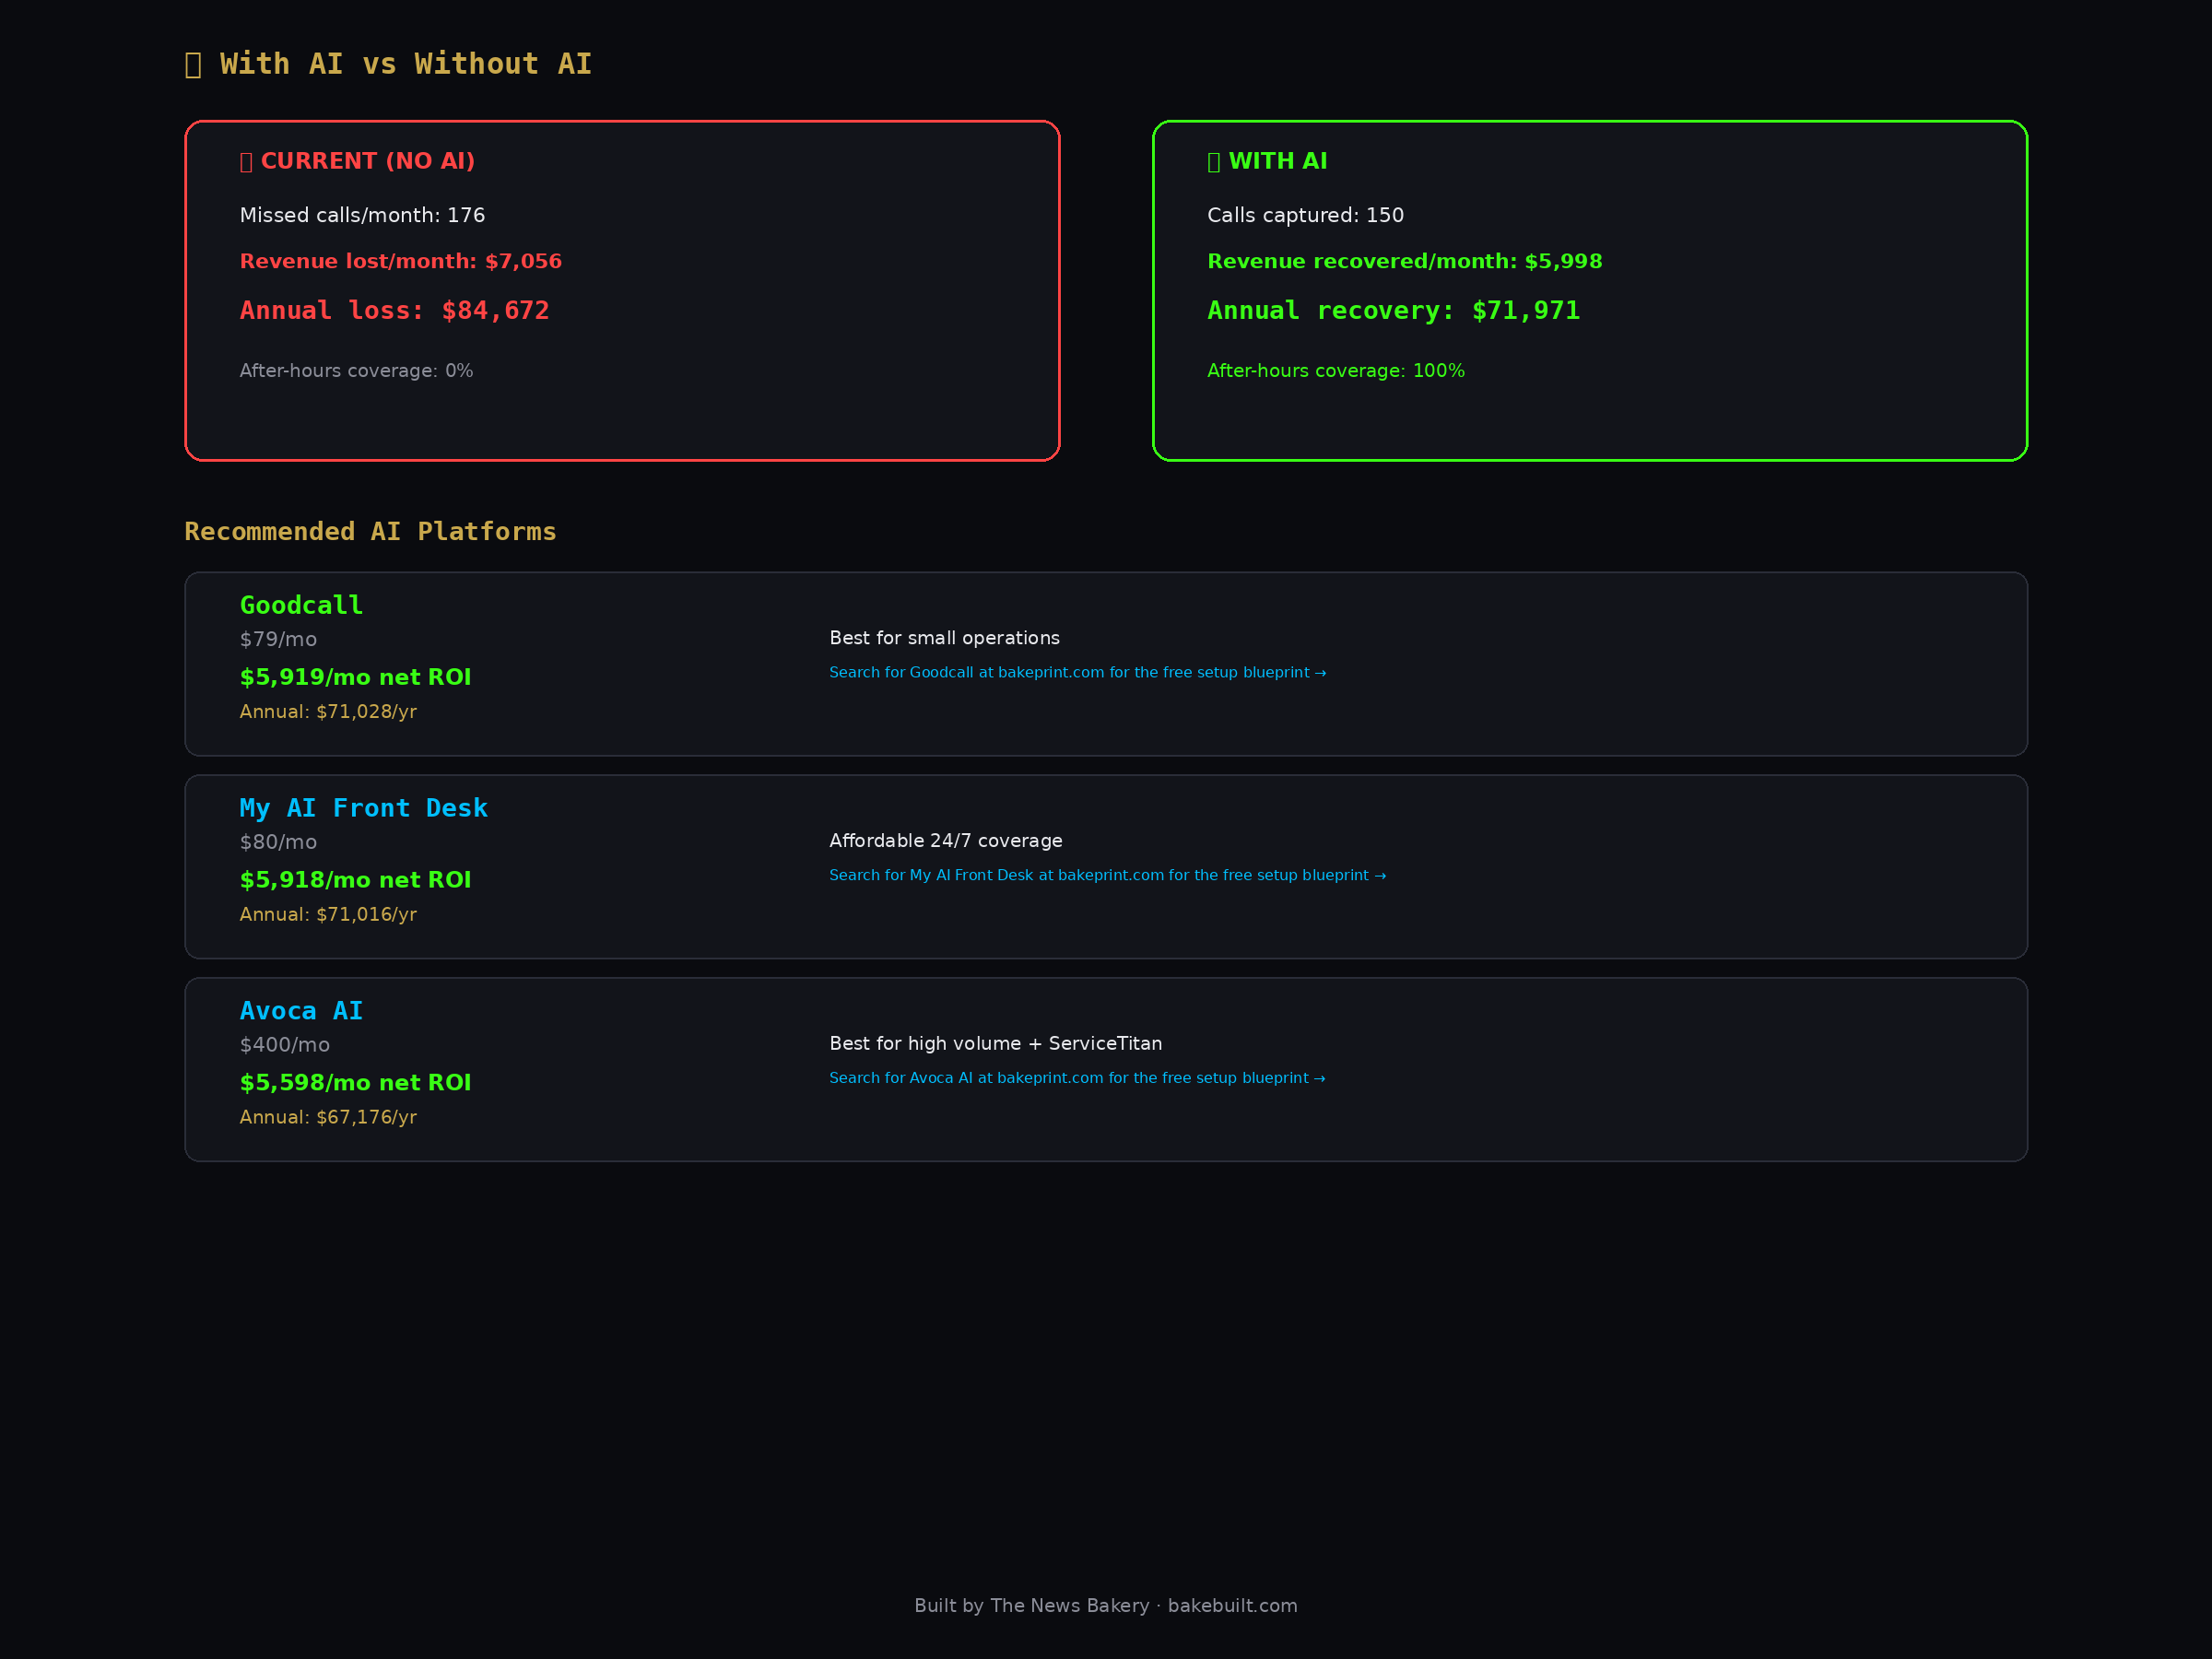Click the CURRENT (NO AI) card title
This screenshot has width=2212, height=1659.
(357, 161)
